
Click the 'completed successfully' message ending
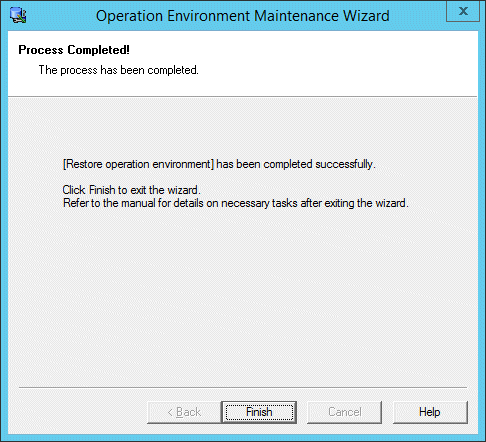pyautogui.click(x=319, y=164)
